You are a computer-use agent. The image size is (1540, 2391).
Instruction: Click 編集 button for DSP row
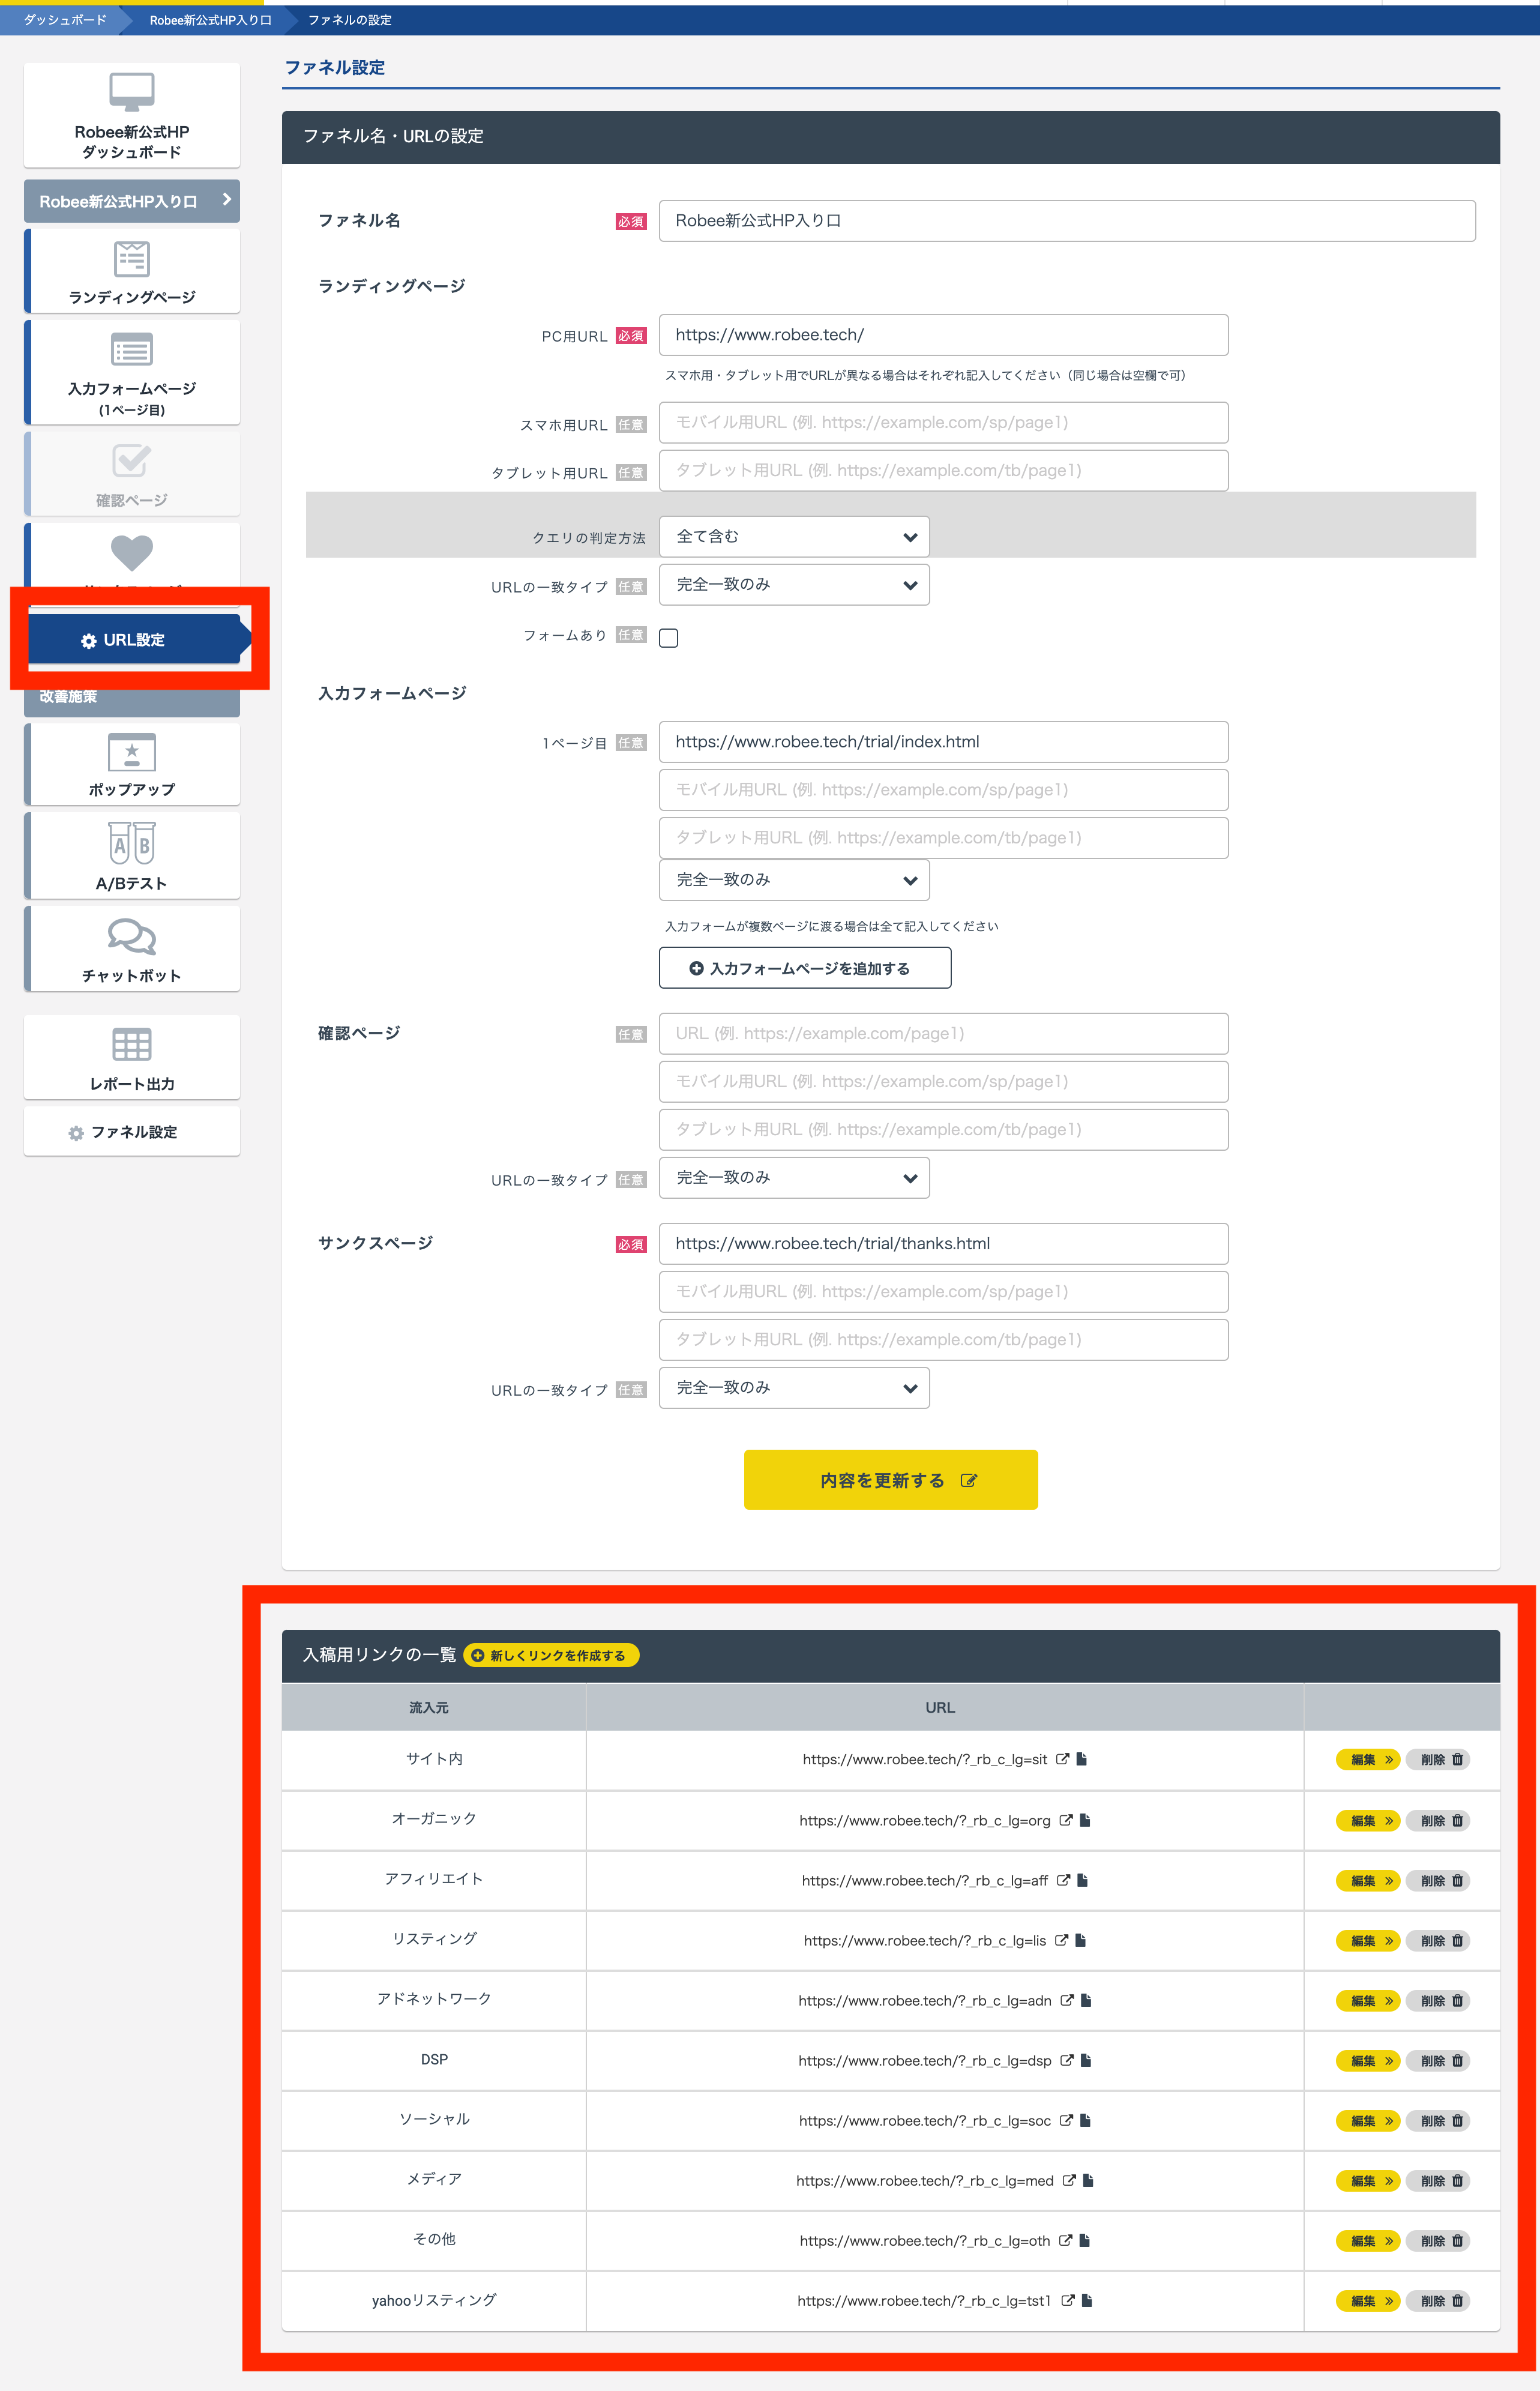pyautogui.click(x=1367, y=2061)
